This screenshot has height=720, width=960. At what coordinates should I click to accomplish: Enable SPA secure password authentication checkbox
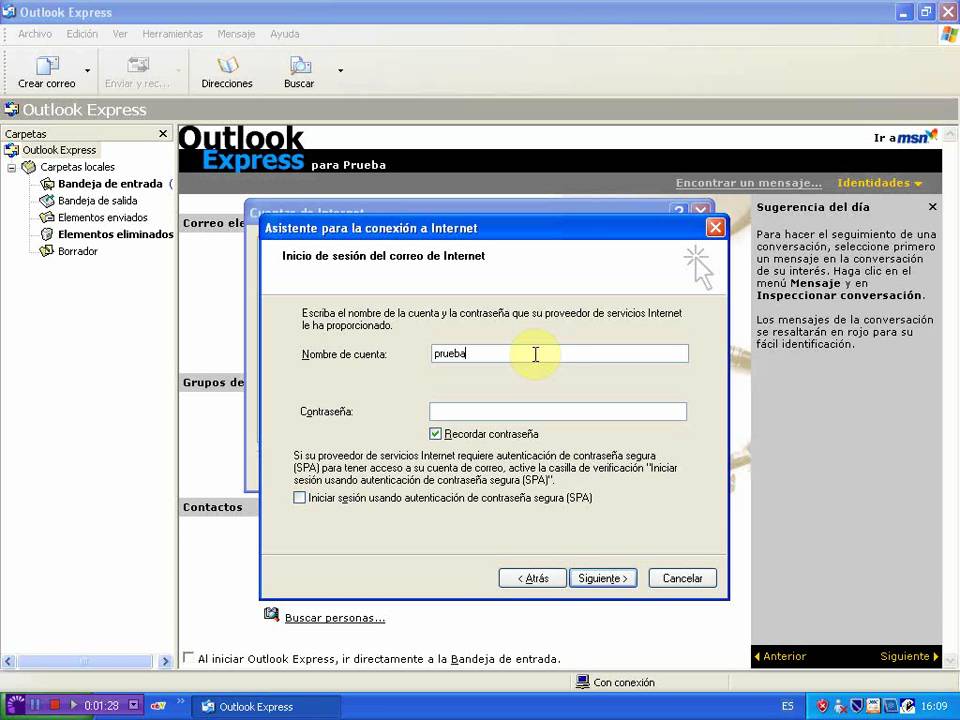(x=299, y=498)
